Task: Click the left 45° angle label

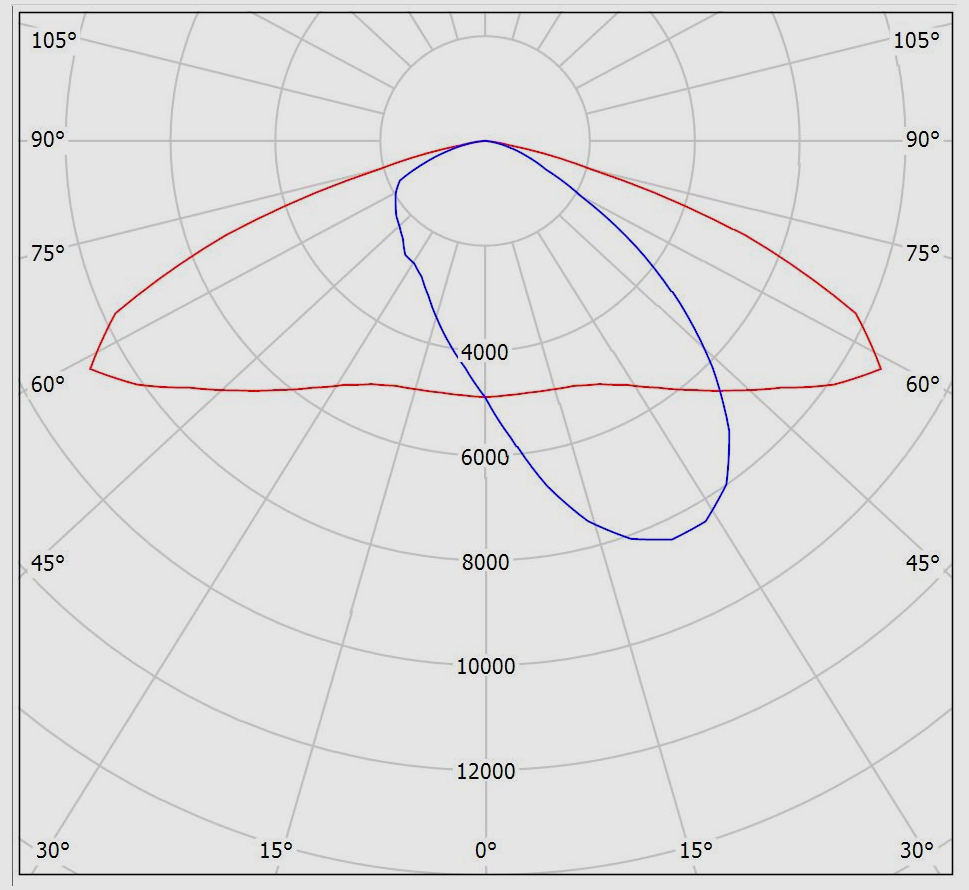Action: tap(47, 562)
